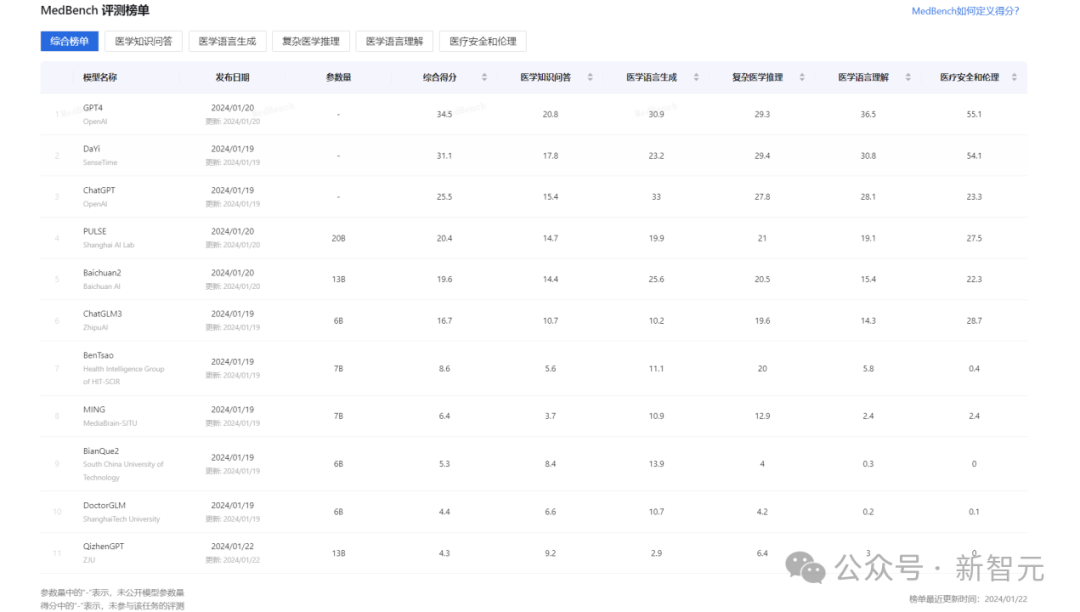Click DaYi's 综合得分 value 31.1

coord(444,156)
